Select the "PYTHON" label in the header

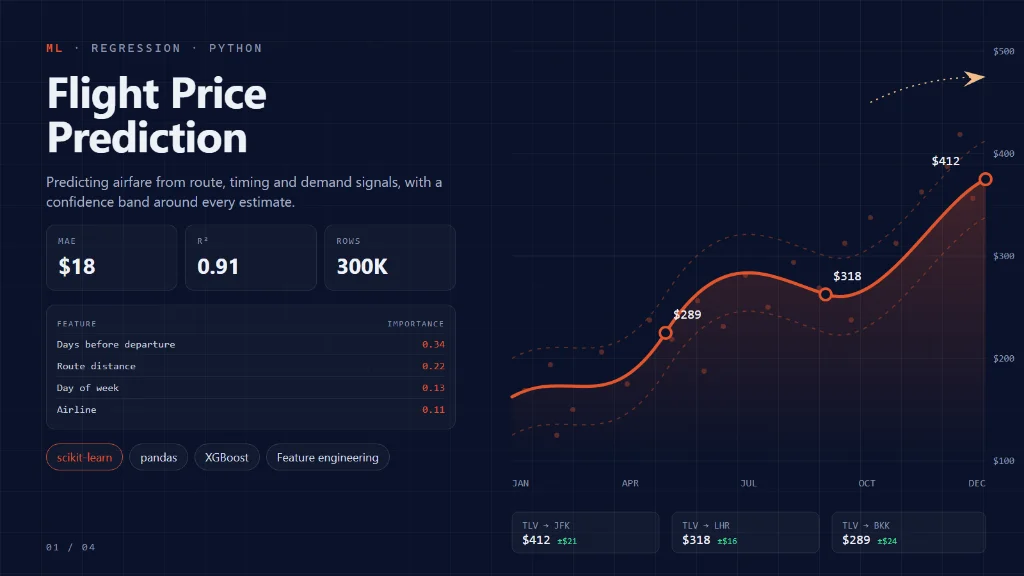pyautogui.click(x=236, y=48)
